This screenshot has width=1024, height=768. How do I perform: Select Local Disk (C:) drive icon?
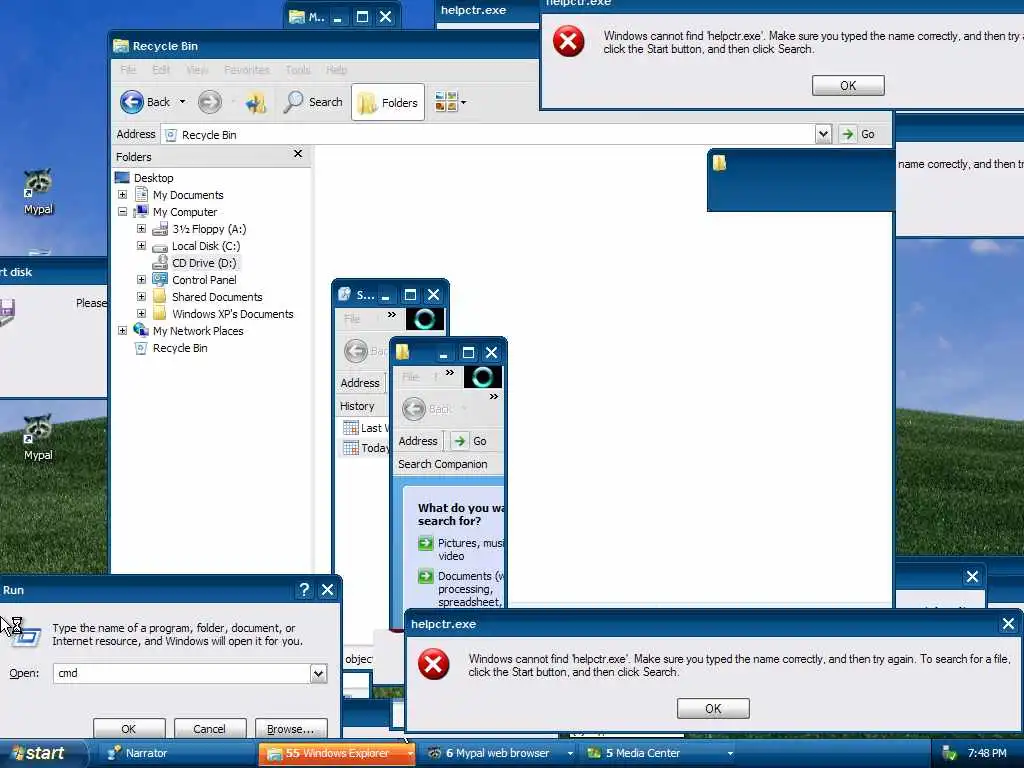coord(160,246)
